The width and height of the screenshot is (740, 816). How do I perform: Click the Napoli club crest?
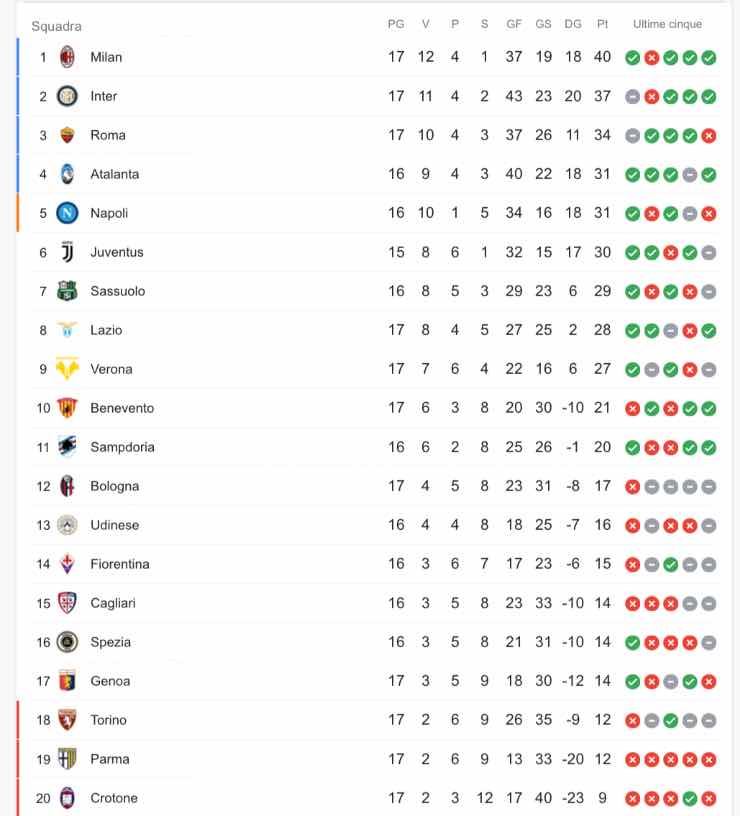(67, 213)
